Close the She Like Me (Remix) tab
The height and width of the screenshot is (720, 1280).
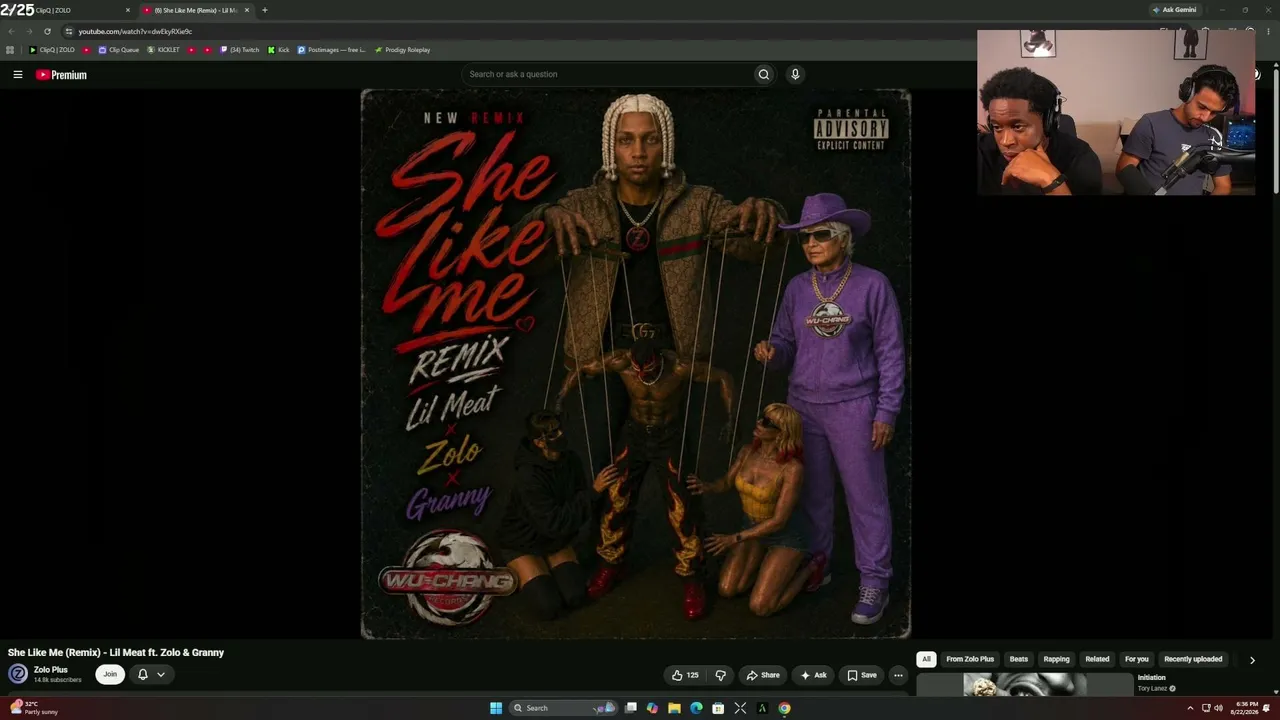pos(247,10)
